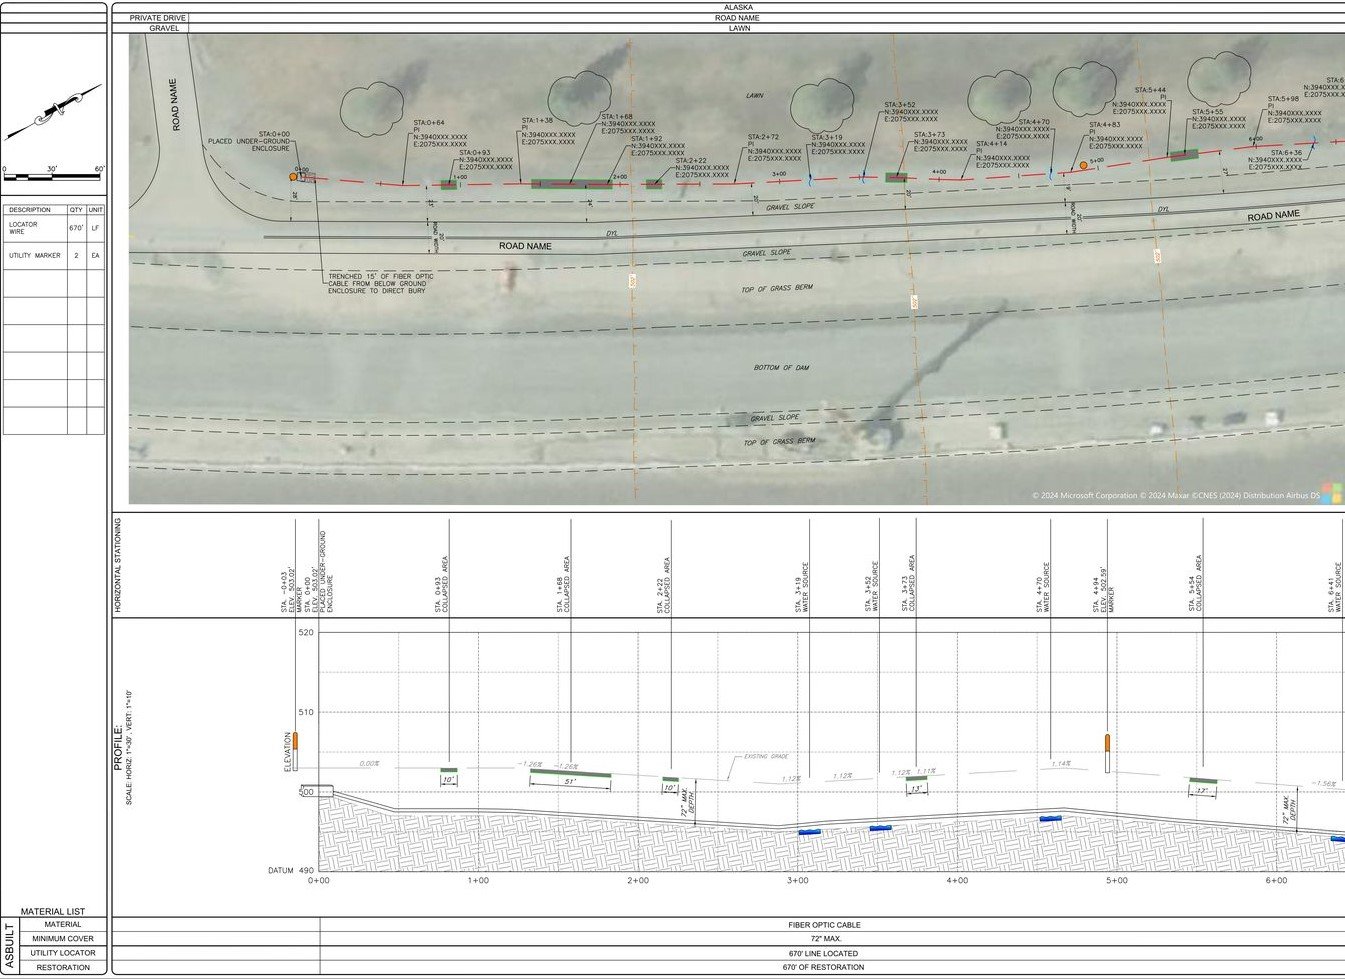Select the MATERIAL LIST heading

tap(53, 912)
